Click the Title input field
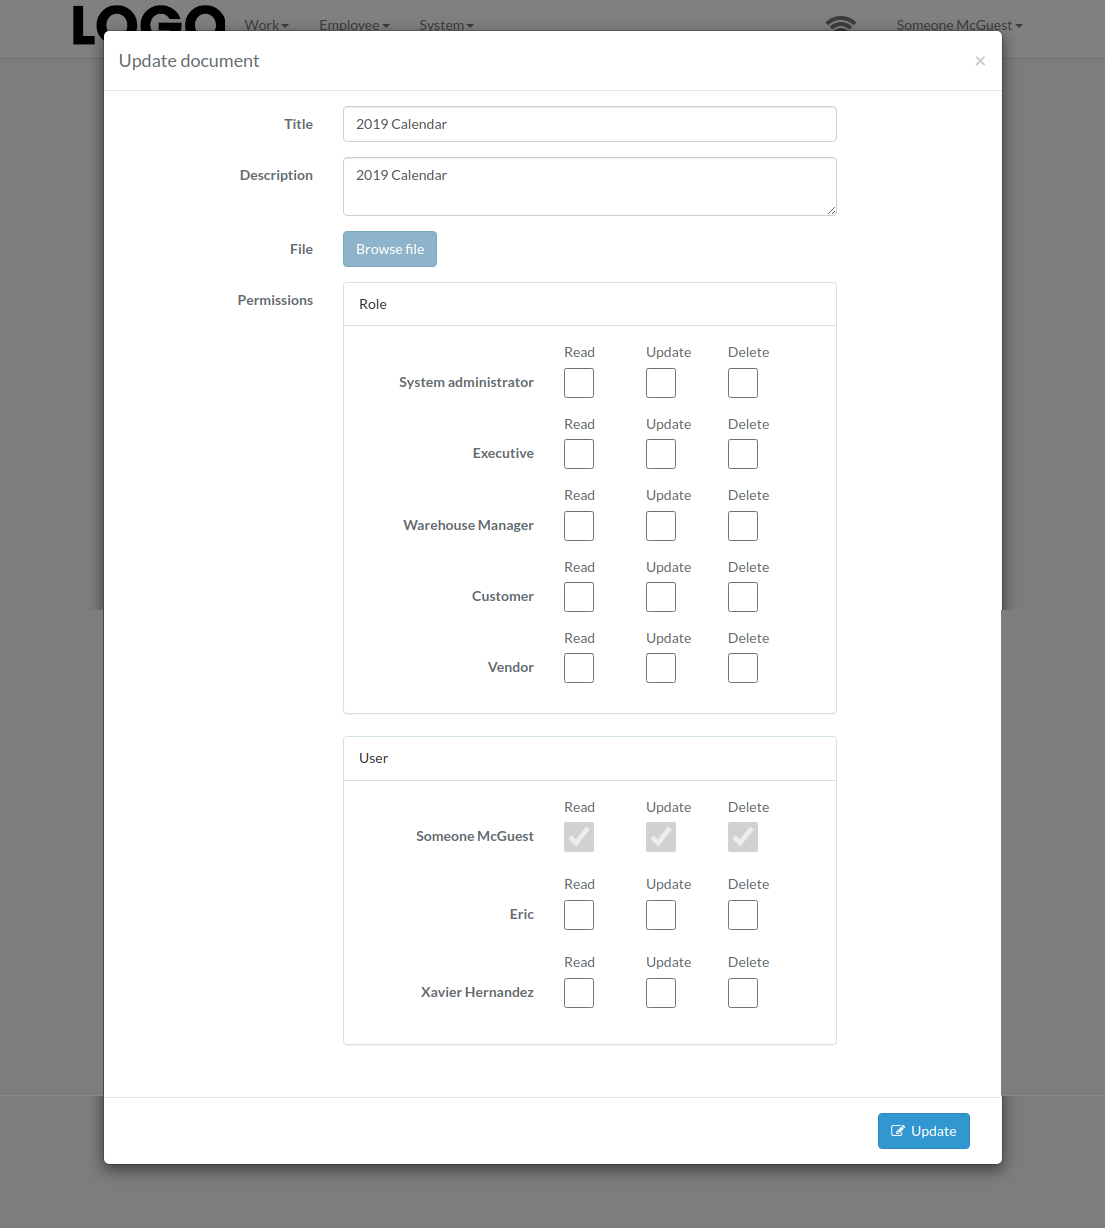This screenshot has width=1105, height=1228. [590, 124]
